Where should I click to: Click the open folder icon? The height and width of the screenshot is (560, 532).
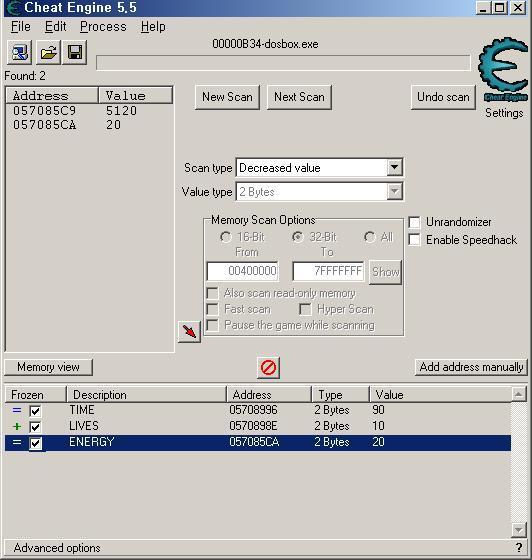click(48, 53)
